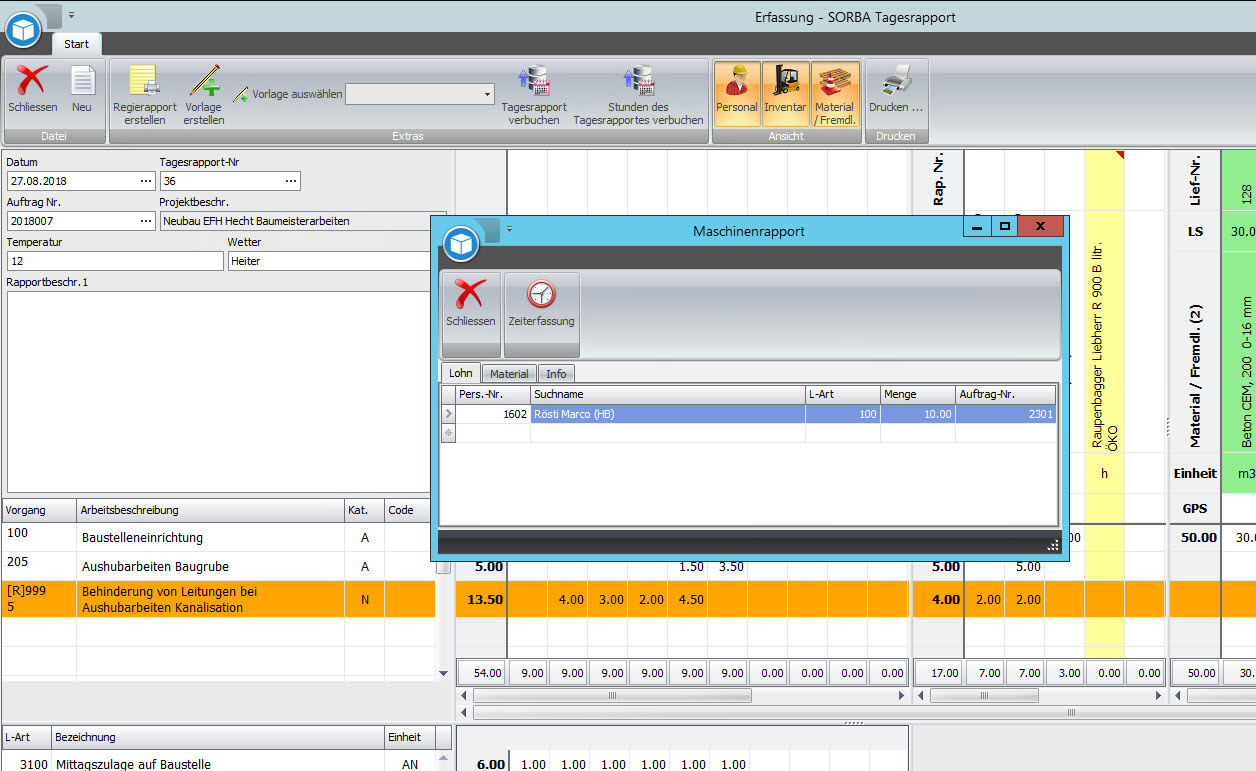Click Auftrag-Nr. cell 2301
The height and width of the screenshot is (771, 1256).
pyautogui.click(x=1006, y=414)
